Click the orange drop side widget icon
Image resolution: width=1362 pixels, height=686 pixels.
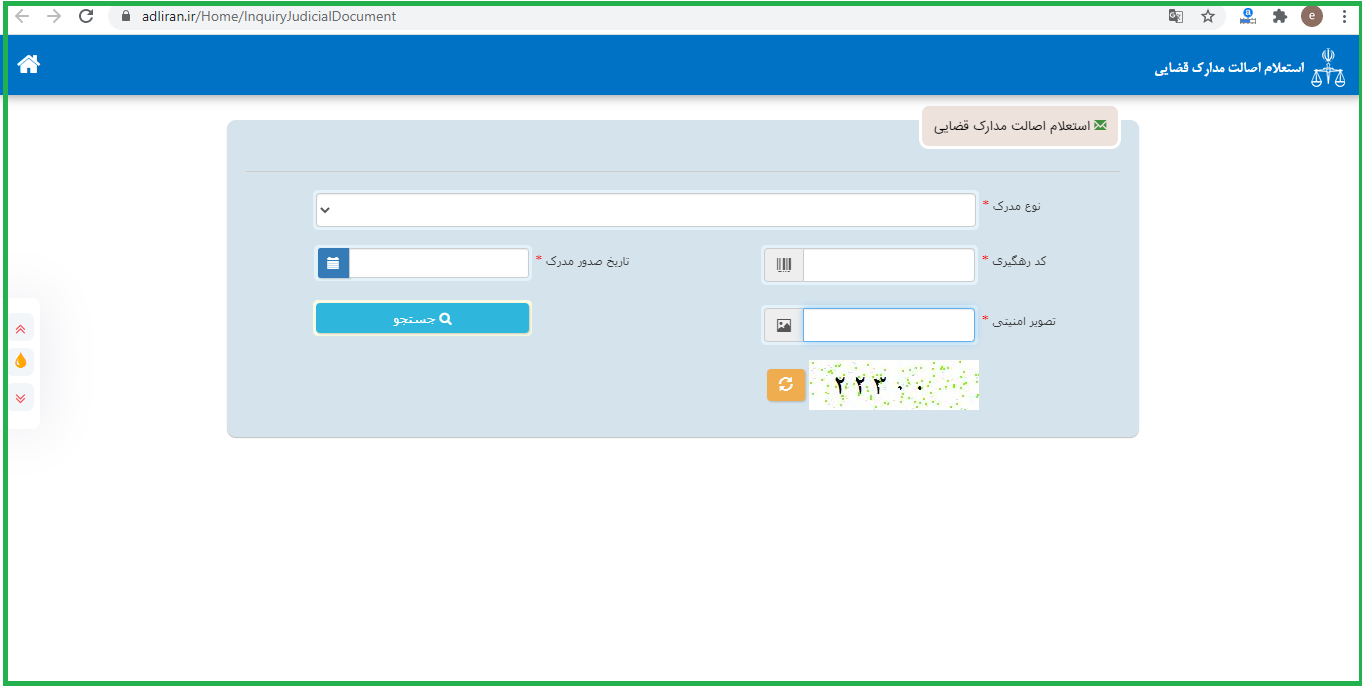pyautogui.click(x=21, y=361)
